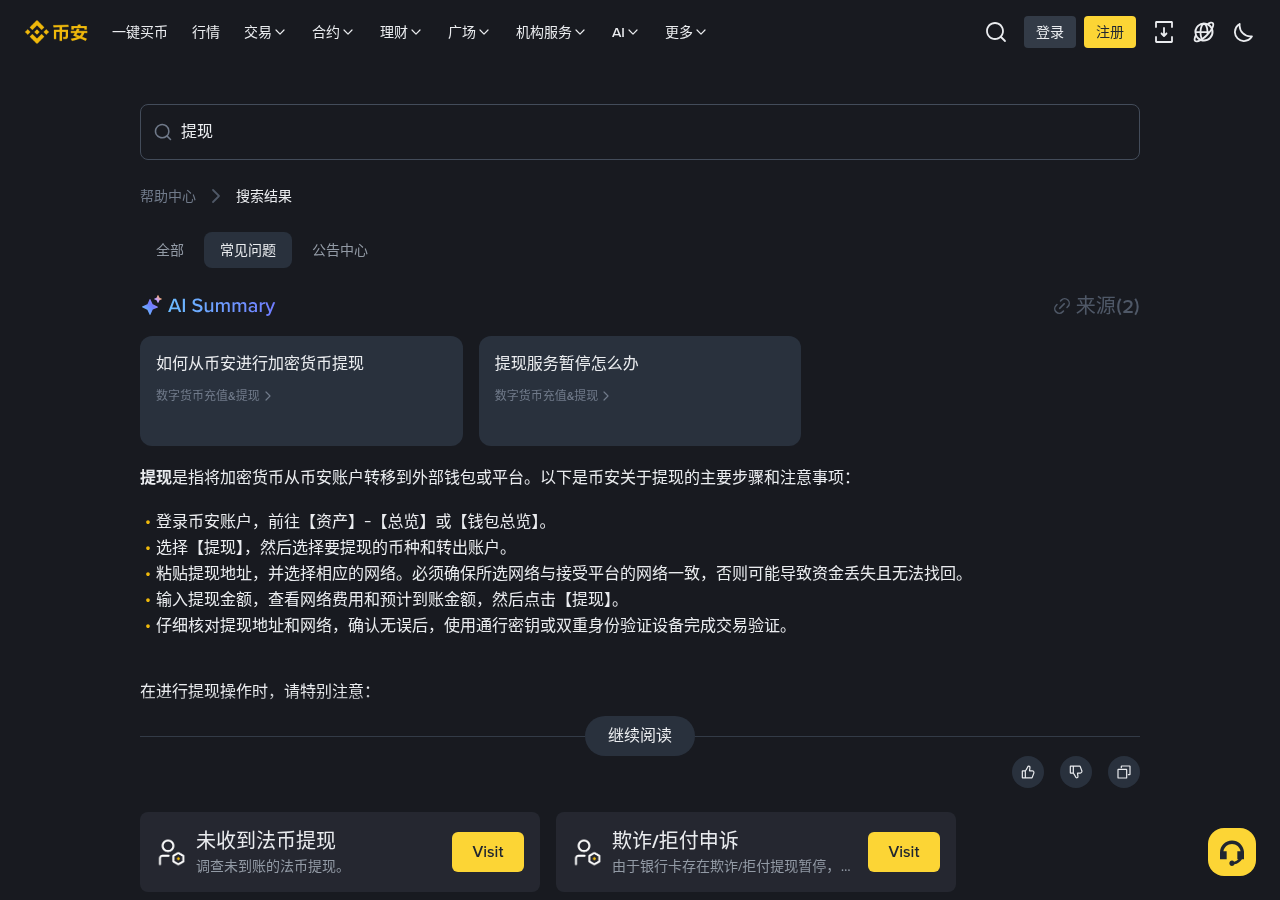Switch to the 全部 tab
The width and height of the screenshot is (1280, 900).
pos(170,250)
